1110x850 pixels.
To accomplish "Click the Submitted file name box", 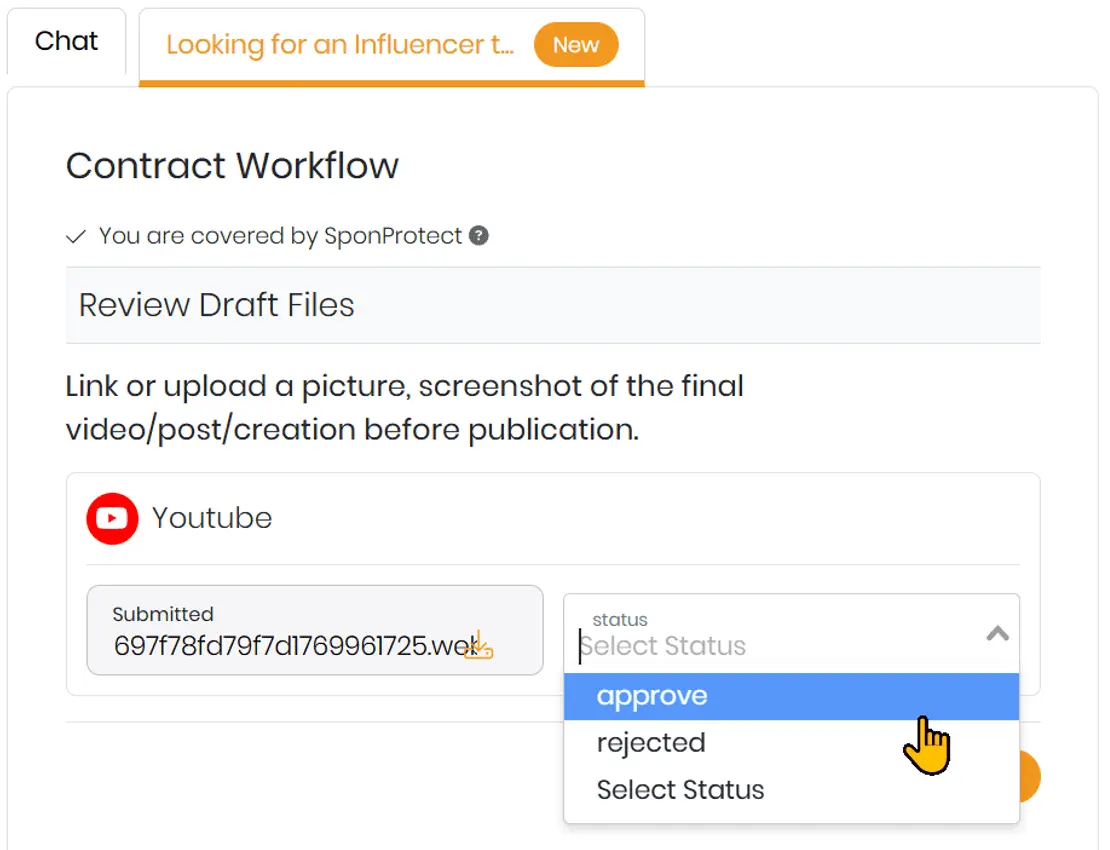I will pos(315,630).
